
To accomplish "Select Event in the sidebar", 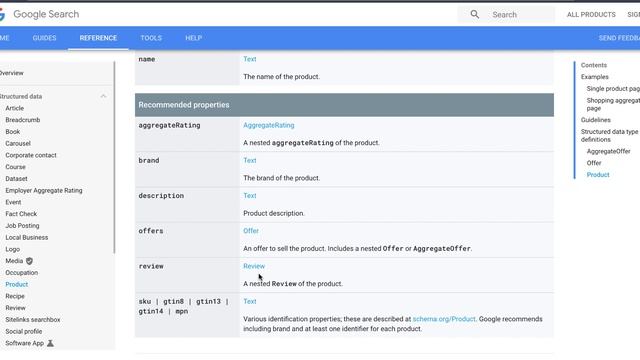I will (13, 202).
